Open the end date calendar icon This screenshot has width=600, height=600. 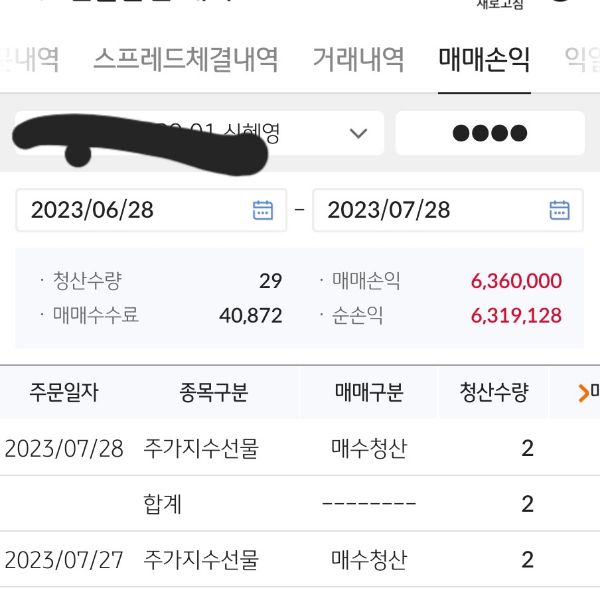tap(559, 210)
